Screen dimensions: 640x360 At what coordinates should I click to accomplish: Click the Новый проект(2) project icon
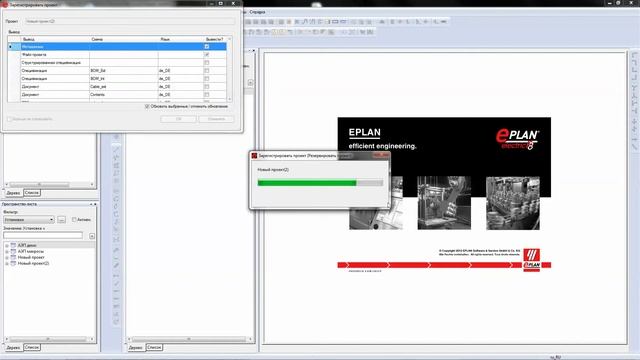click(x=13, y=264)
